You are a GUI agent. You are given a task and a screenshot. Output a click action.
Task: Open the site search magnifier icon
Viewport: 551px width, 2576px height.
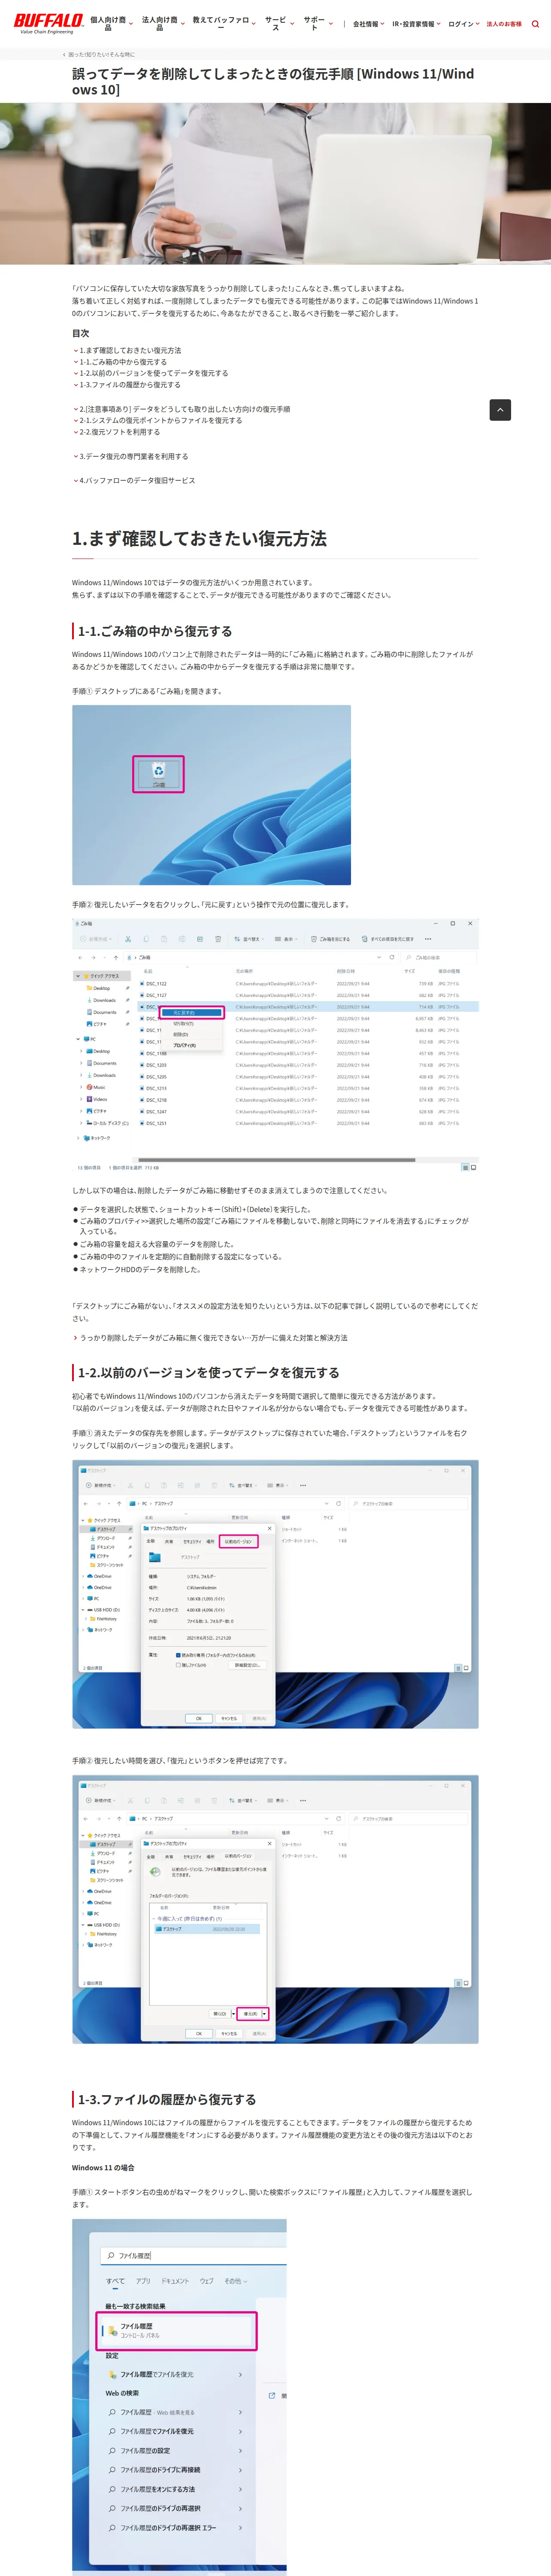click(x=535, y=24)
